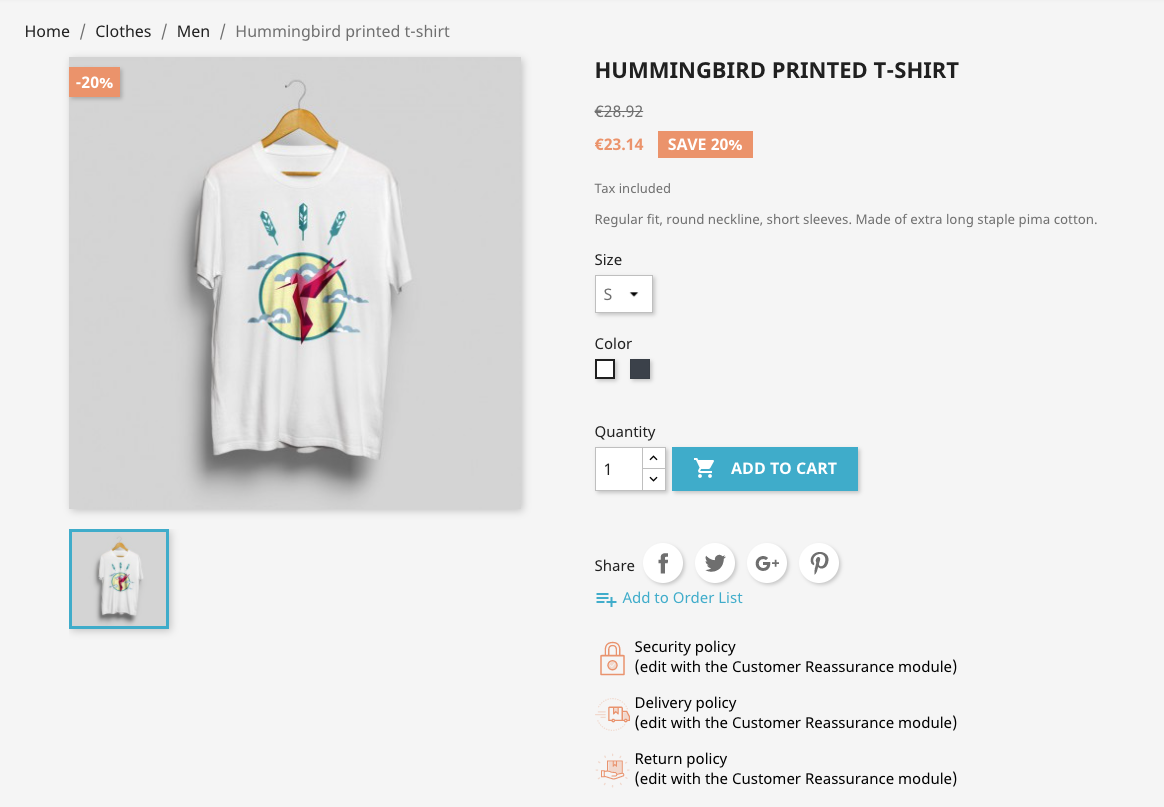Image resolution: width=1164 pixels, height=807 pixels.
Task: Click the list-plus icon beside Add to Order List
Action: (x=606, y=598)
